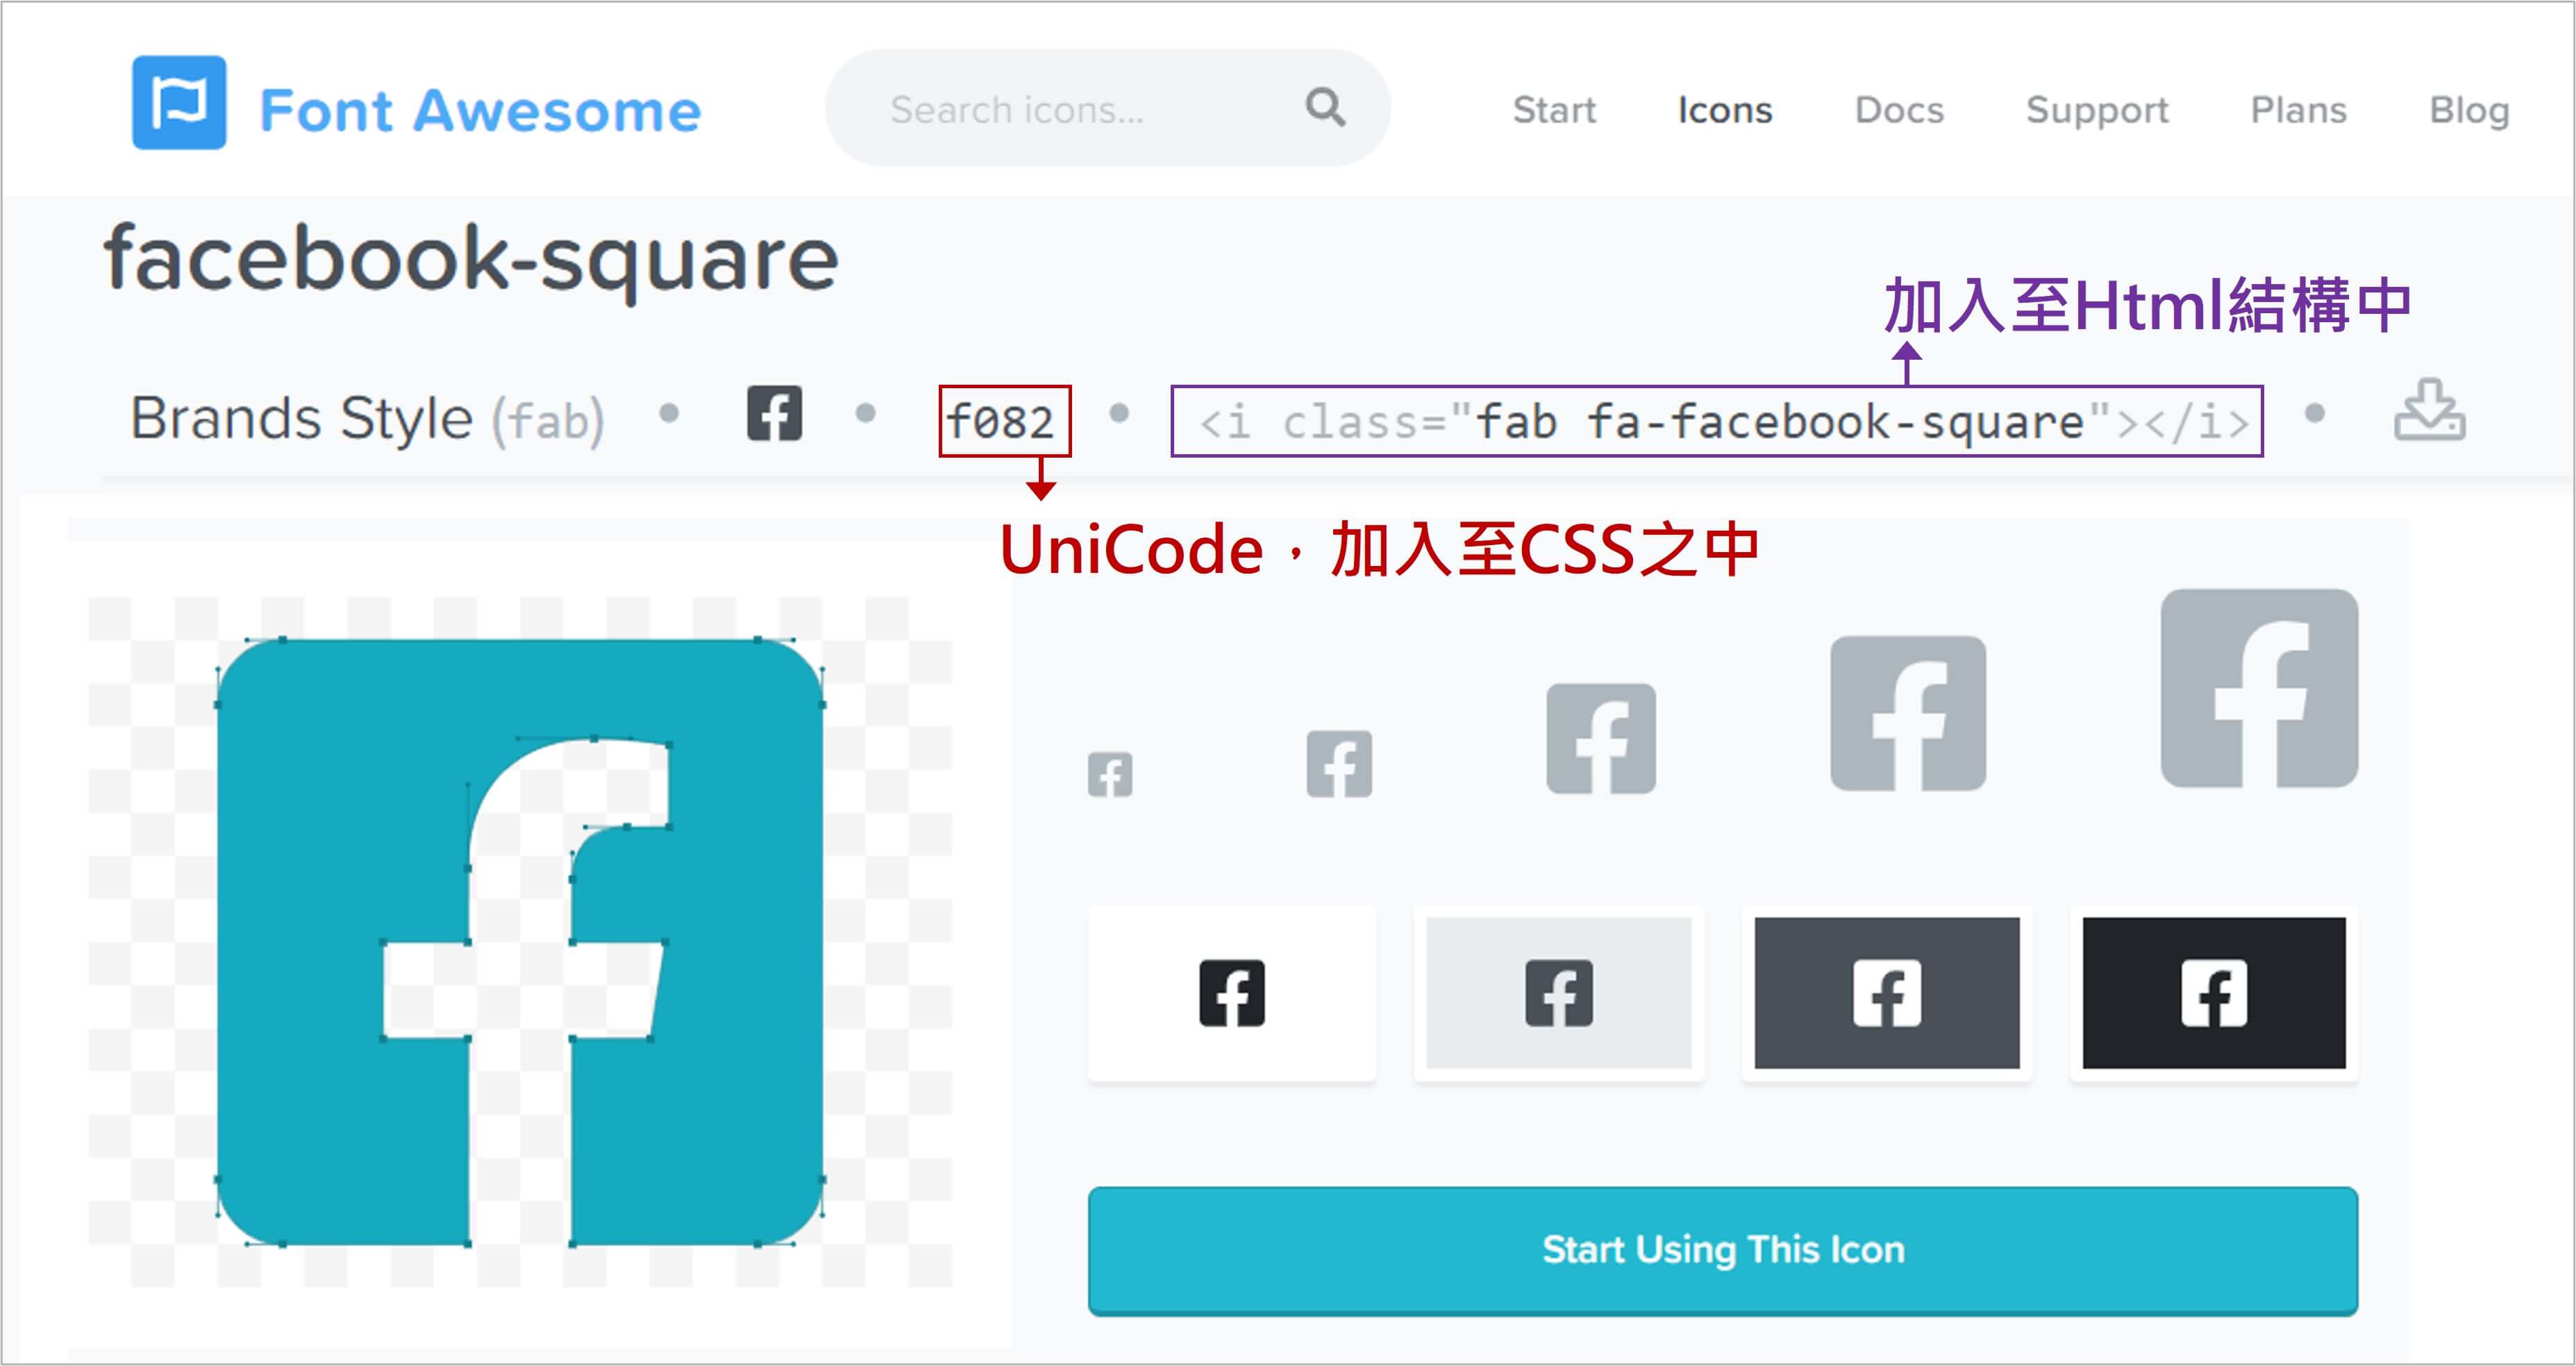Open the Font Awesome home link text
2576x1366 pixels.
(x=480, y=110)
